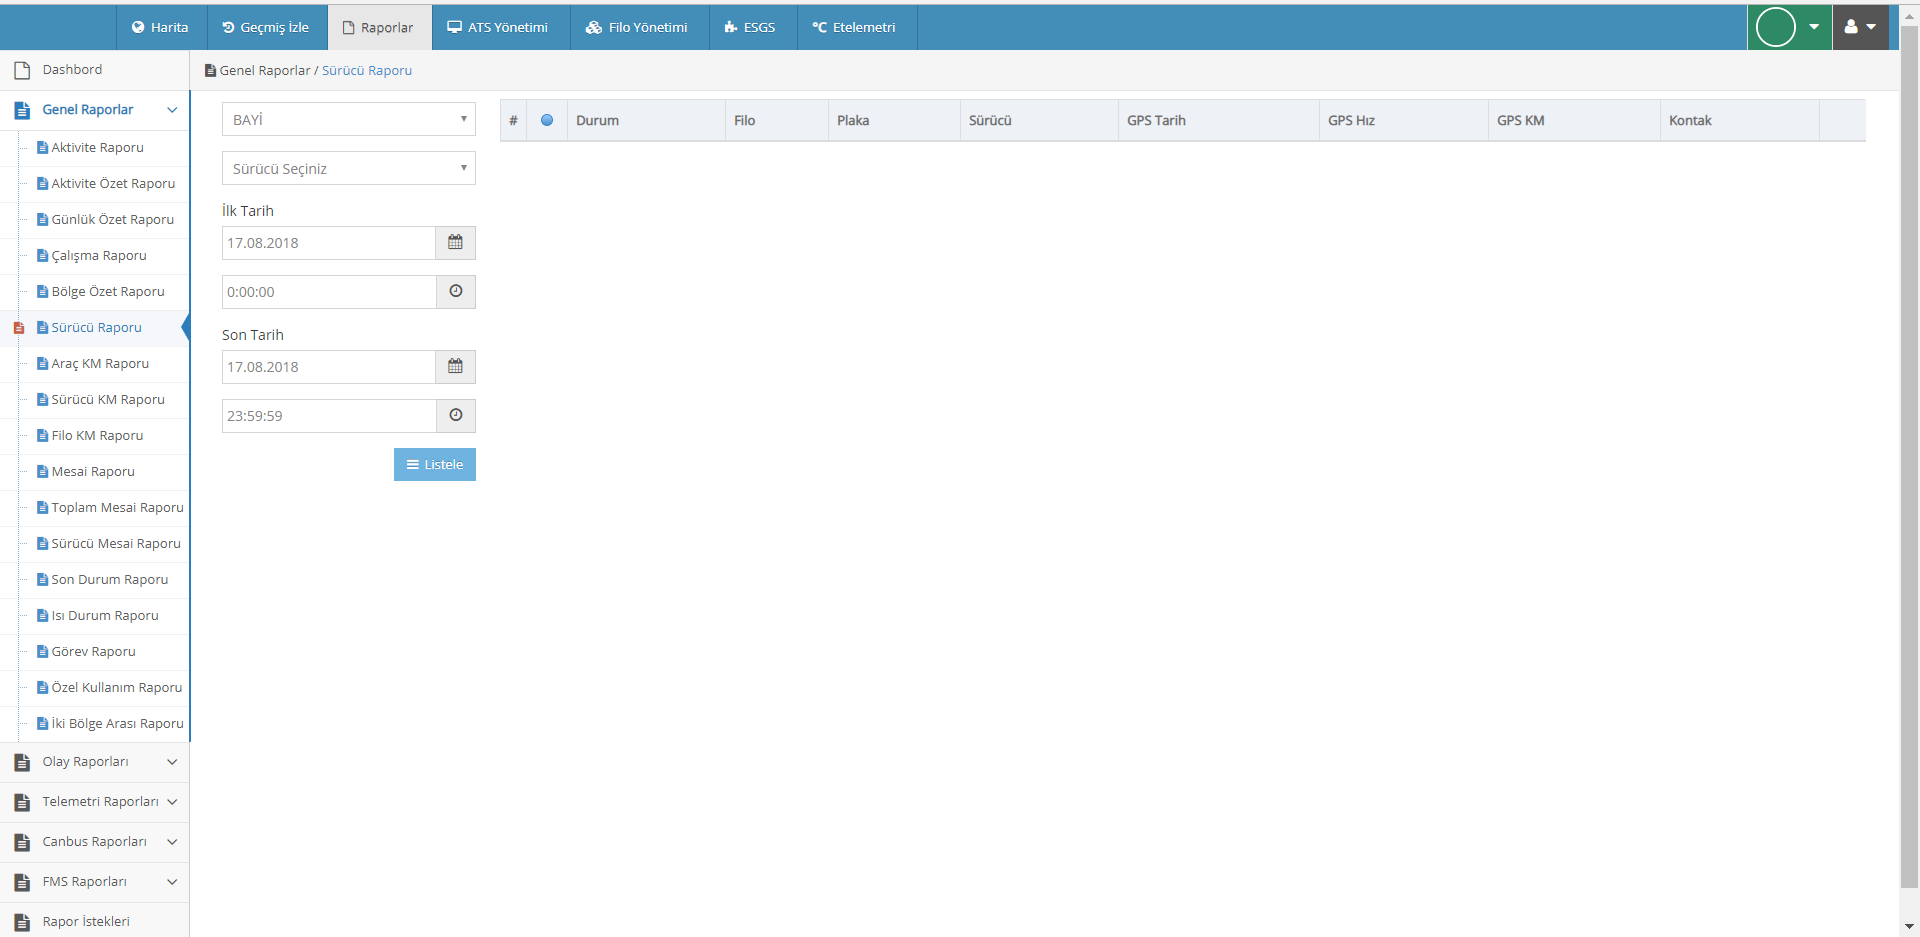Expand the Telemetri Raporları chevron

click(172, 802)
